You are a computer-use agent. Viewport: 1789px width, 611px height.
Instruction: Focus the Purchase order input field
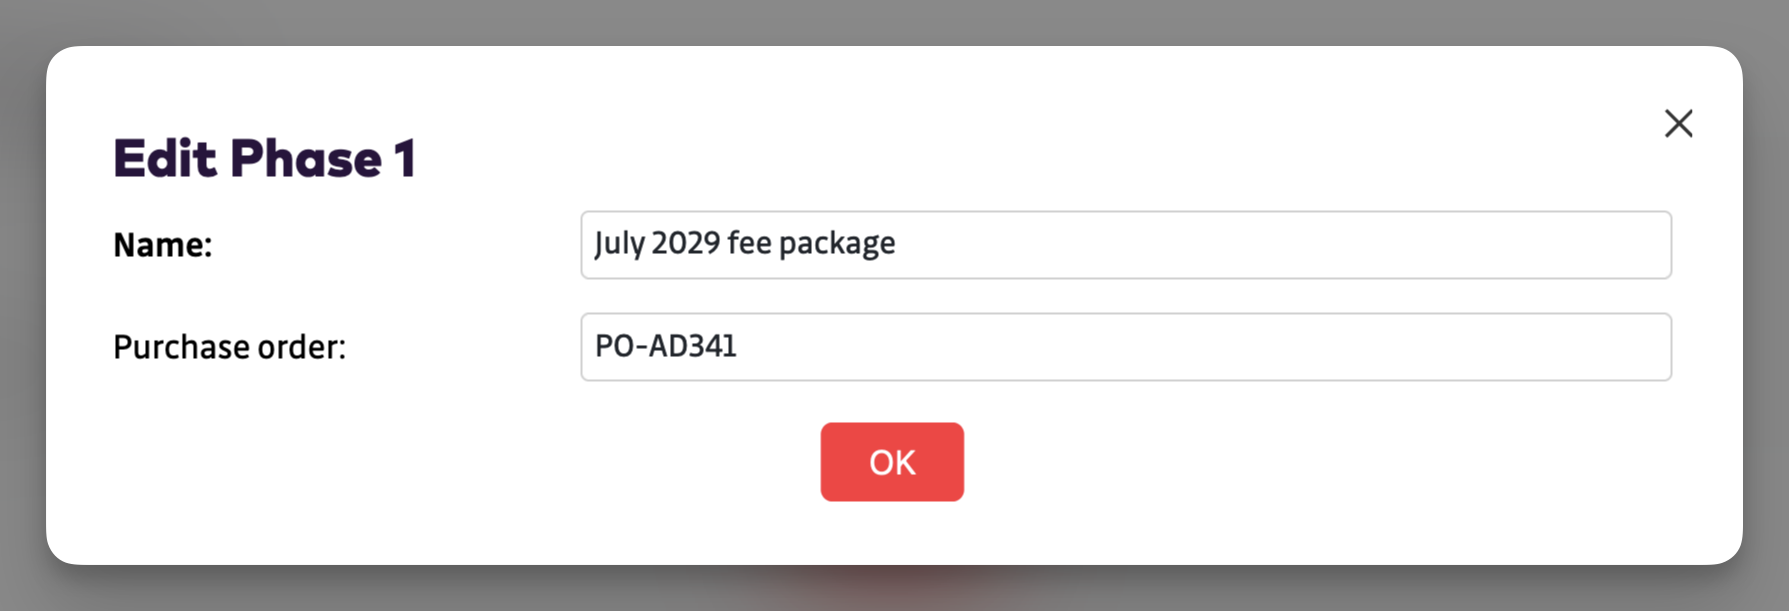1125,347
